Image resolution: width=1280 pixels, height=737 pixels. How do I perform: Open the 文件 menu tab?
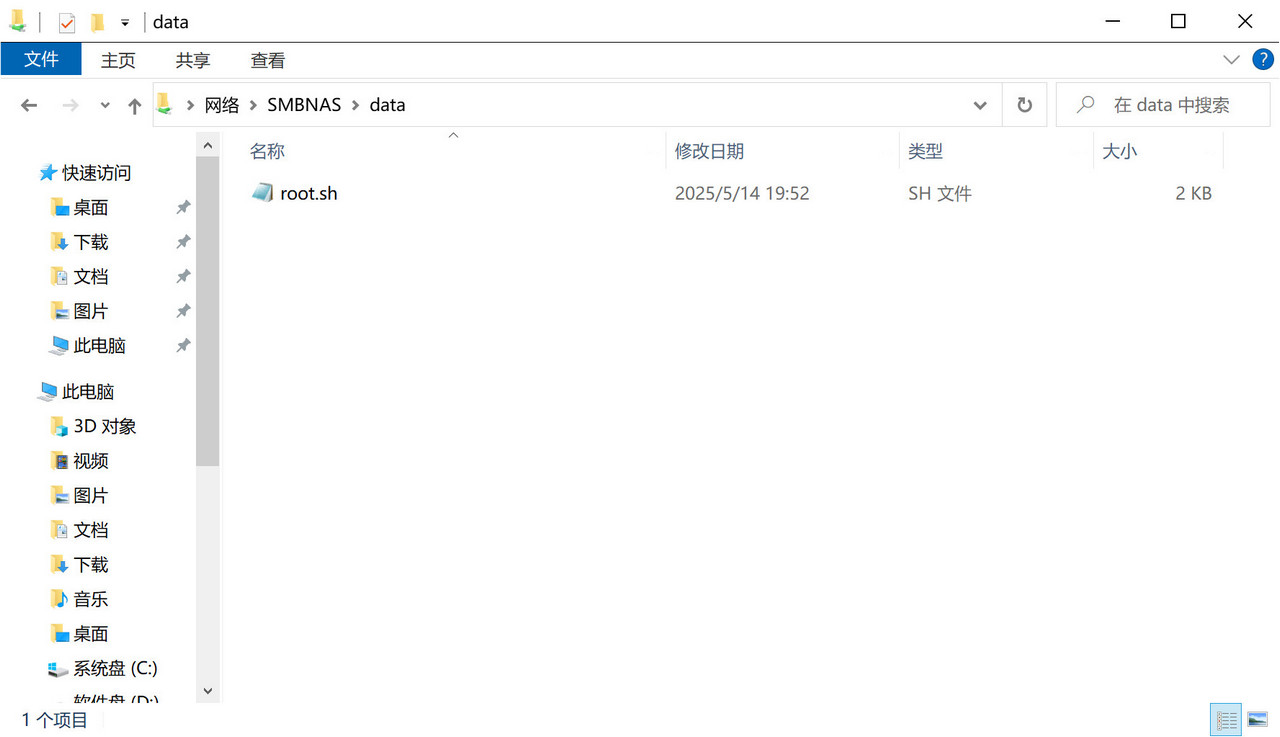click(x=41, y=60)
